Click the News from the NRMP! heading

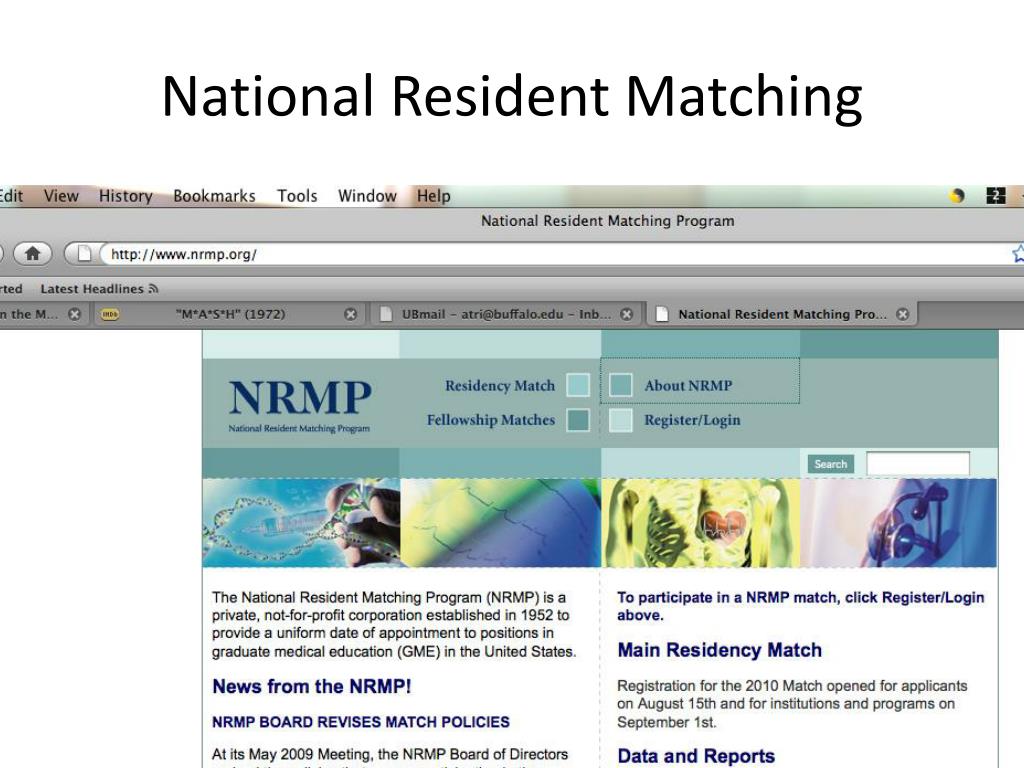point(312,686)
